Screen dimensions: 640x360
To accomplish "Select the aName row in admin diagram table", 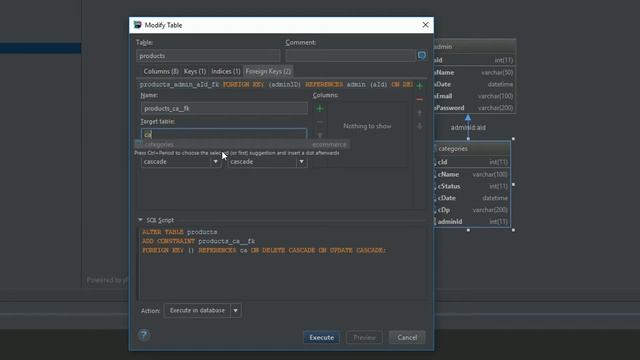I will click(475, 72).
